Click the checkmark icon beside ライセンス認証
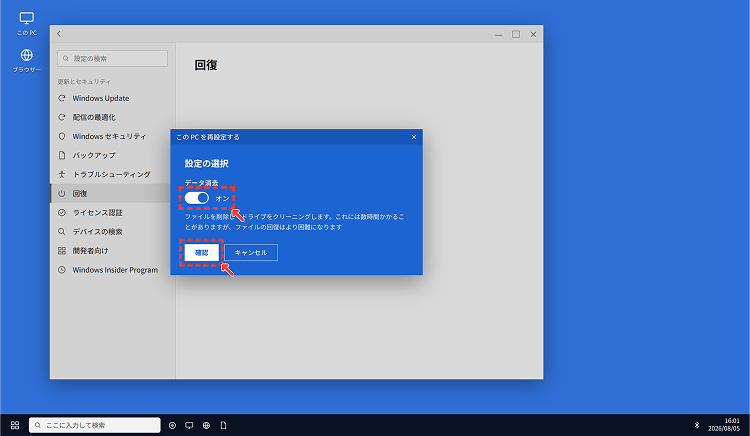Image resolution: width=750 pixels, height=436 pixels. coord(62,213)
